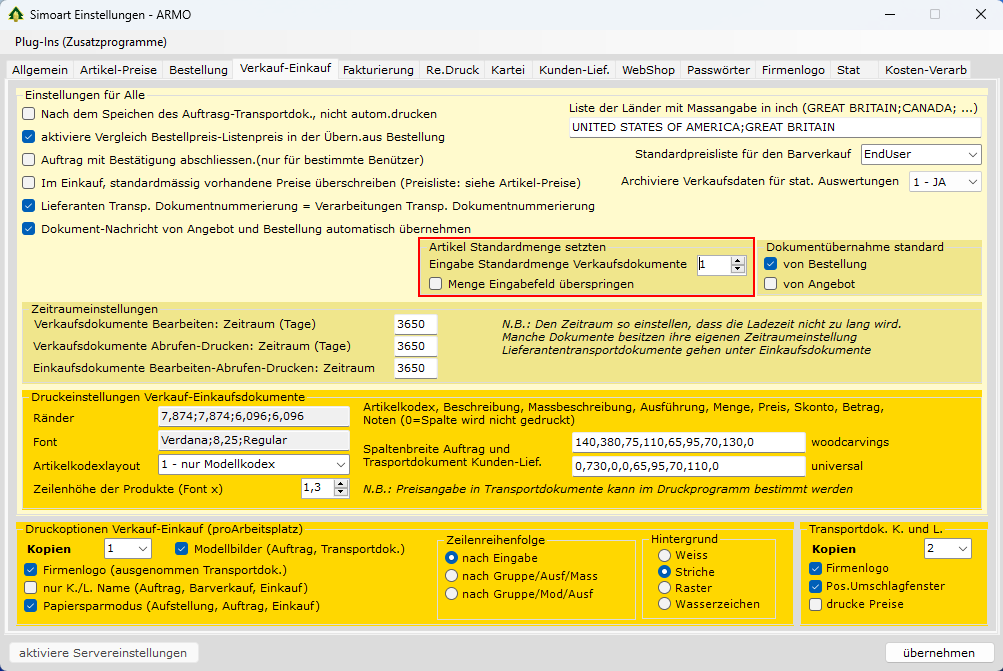Check the 'von Angebot' checkbox
Image resolution: width=1003 pixels, height=671 pixels.
(x=771, y=284)
